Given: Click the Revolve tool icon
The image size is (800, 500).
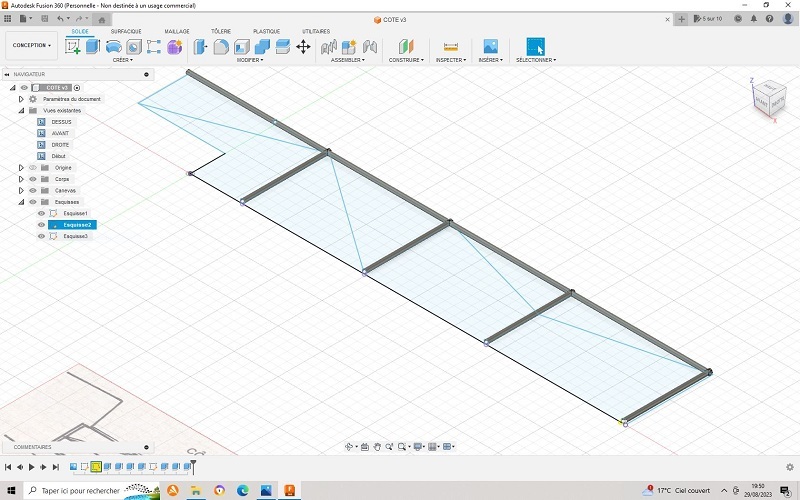Looking at the screenshot, I should [114, 46].
